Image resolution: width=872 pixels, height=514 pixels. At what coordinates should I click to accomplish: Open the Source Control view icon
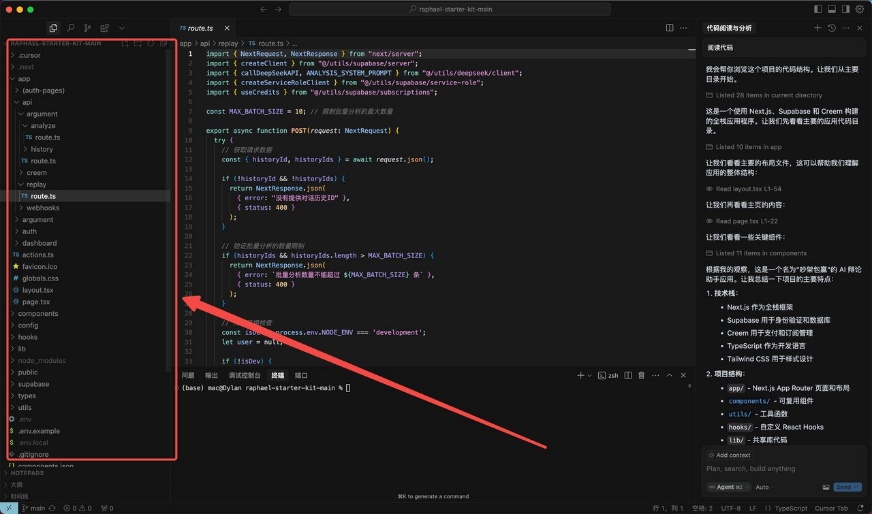coord(88,28)
